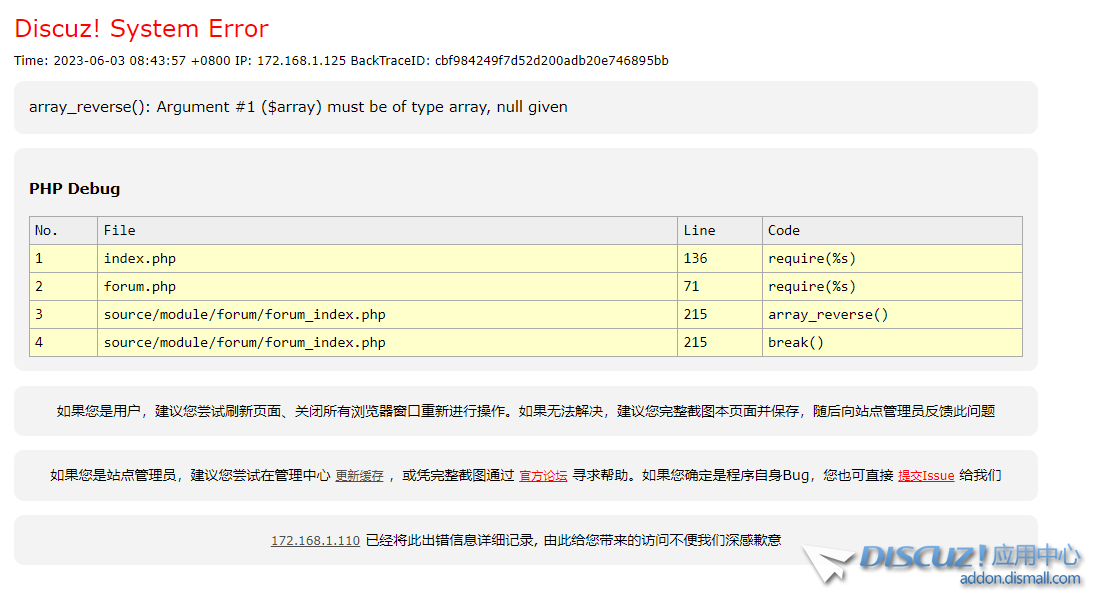Click the break() code cell

point(789,342)
